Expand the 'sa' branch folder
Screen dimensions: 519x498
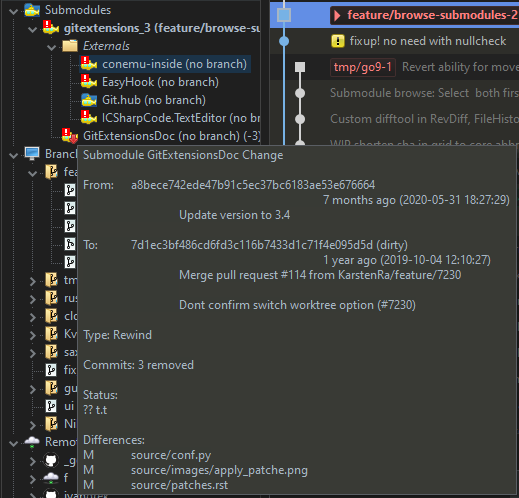tap(32, 353)
